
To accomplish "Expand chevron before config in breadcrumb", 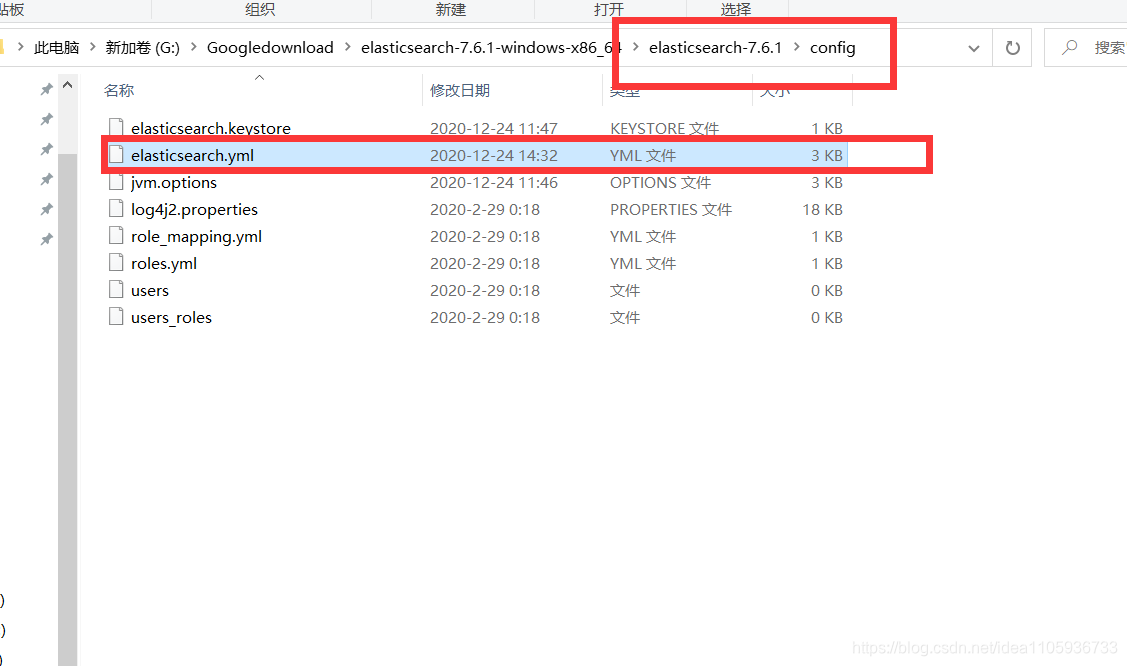I will click(x=796, y=47).
